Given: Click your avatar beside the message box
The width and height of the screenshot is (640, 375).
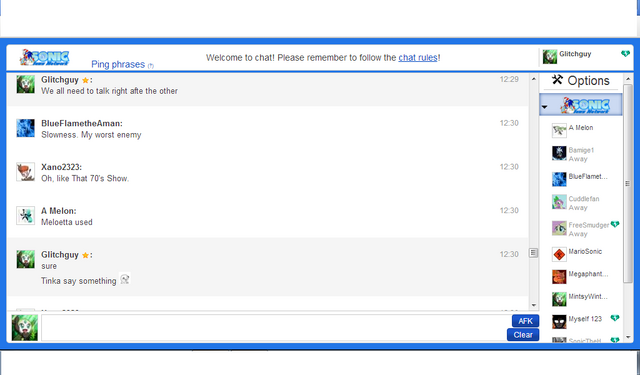Looking at the screenshot, I should click(x=24, y=328).
